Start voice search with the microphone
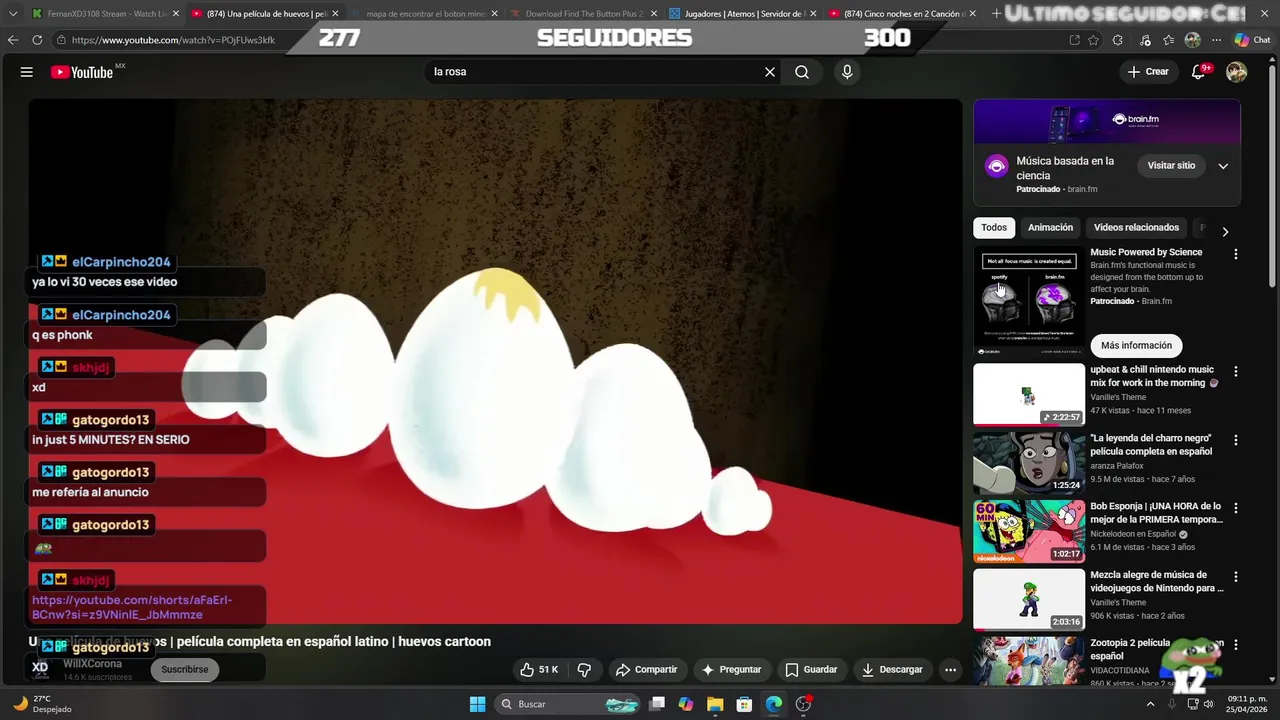The width and height of the screenshot is (1280, 720). coord(847,72)
